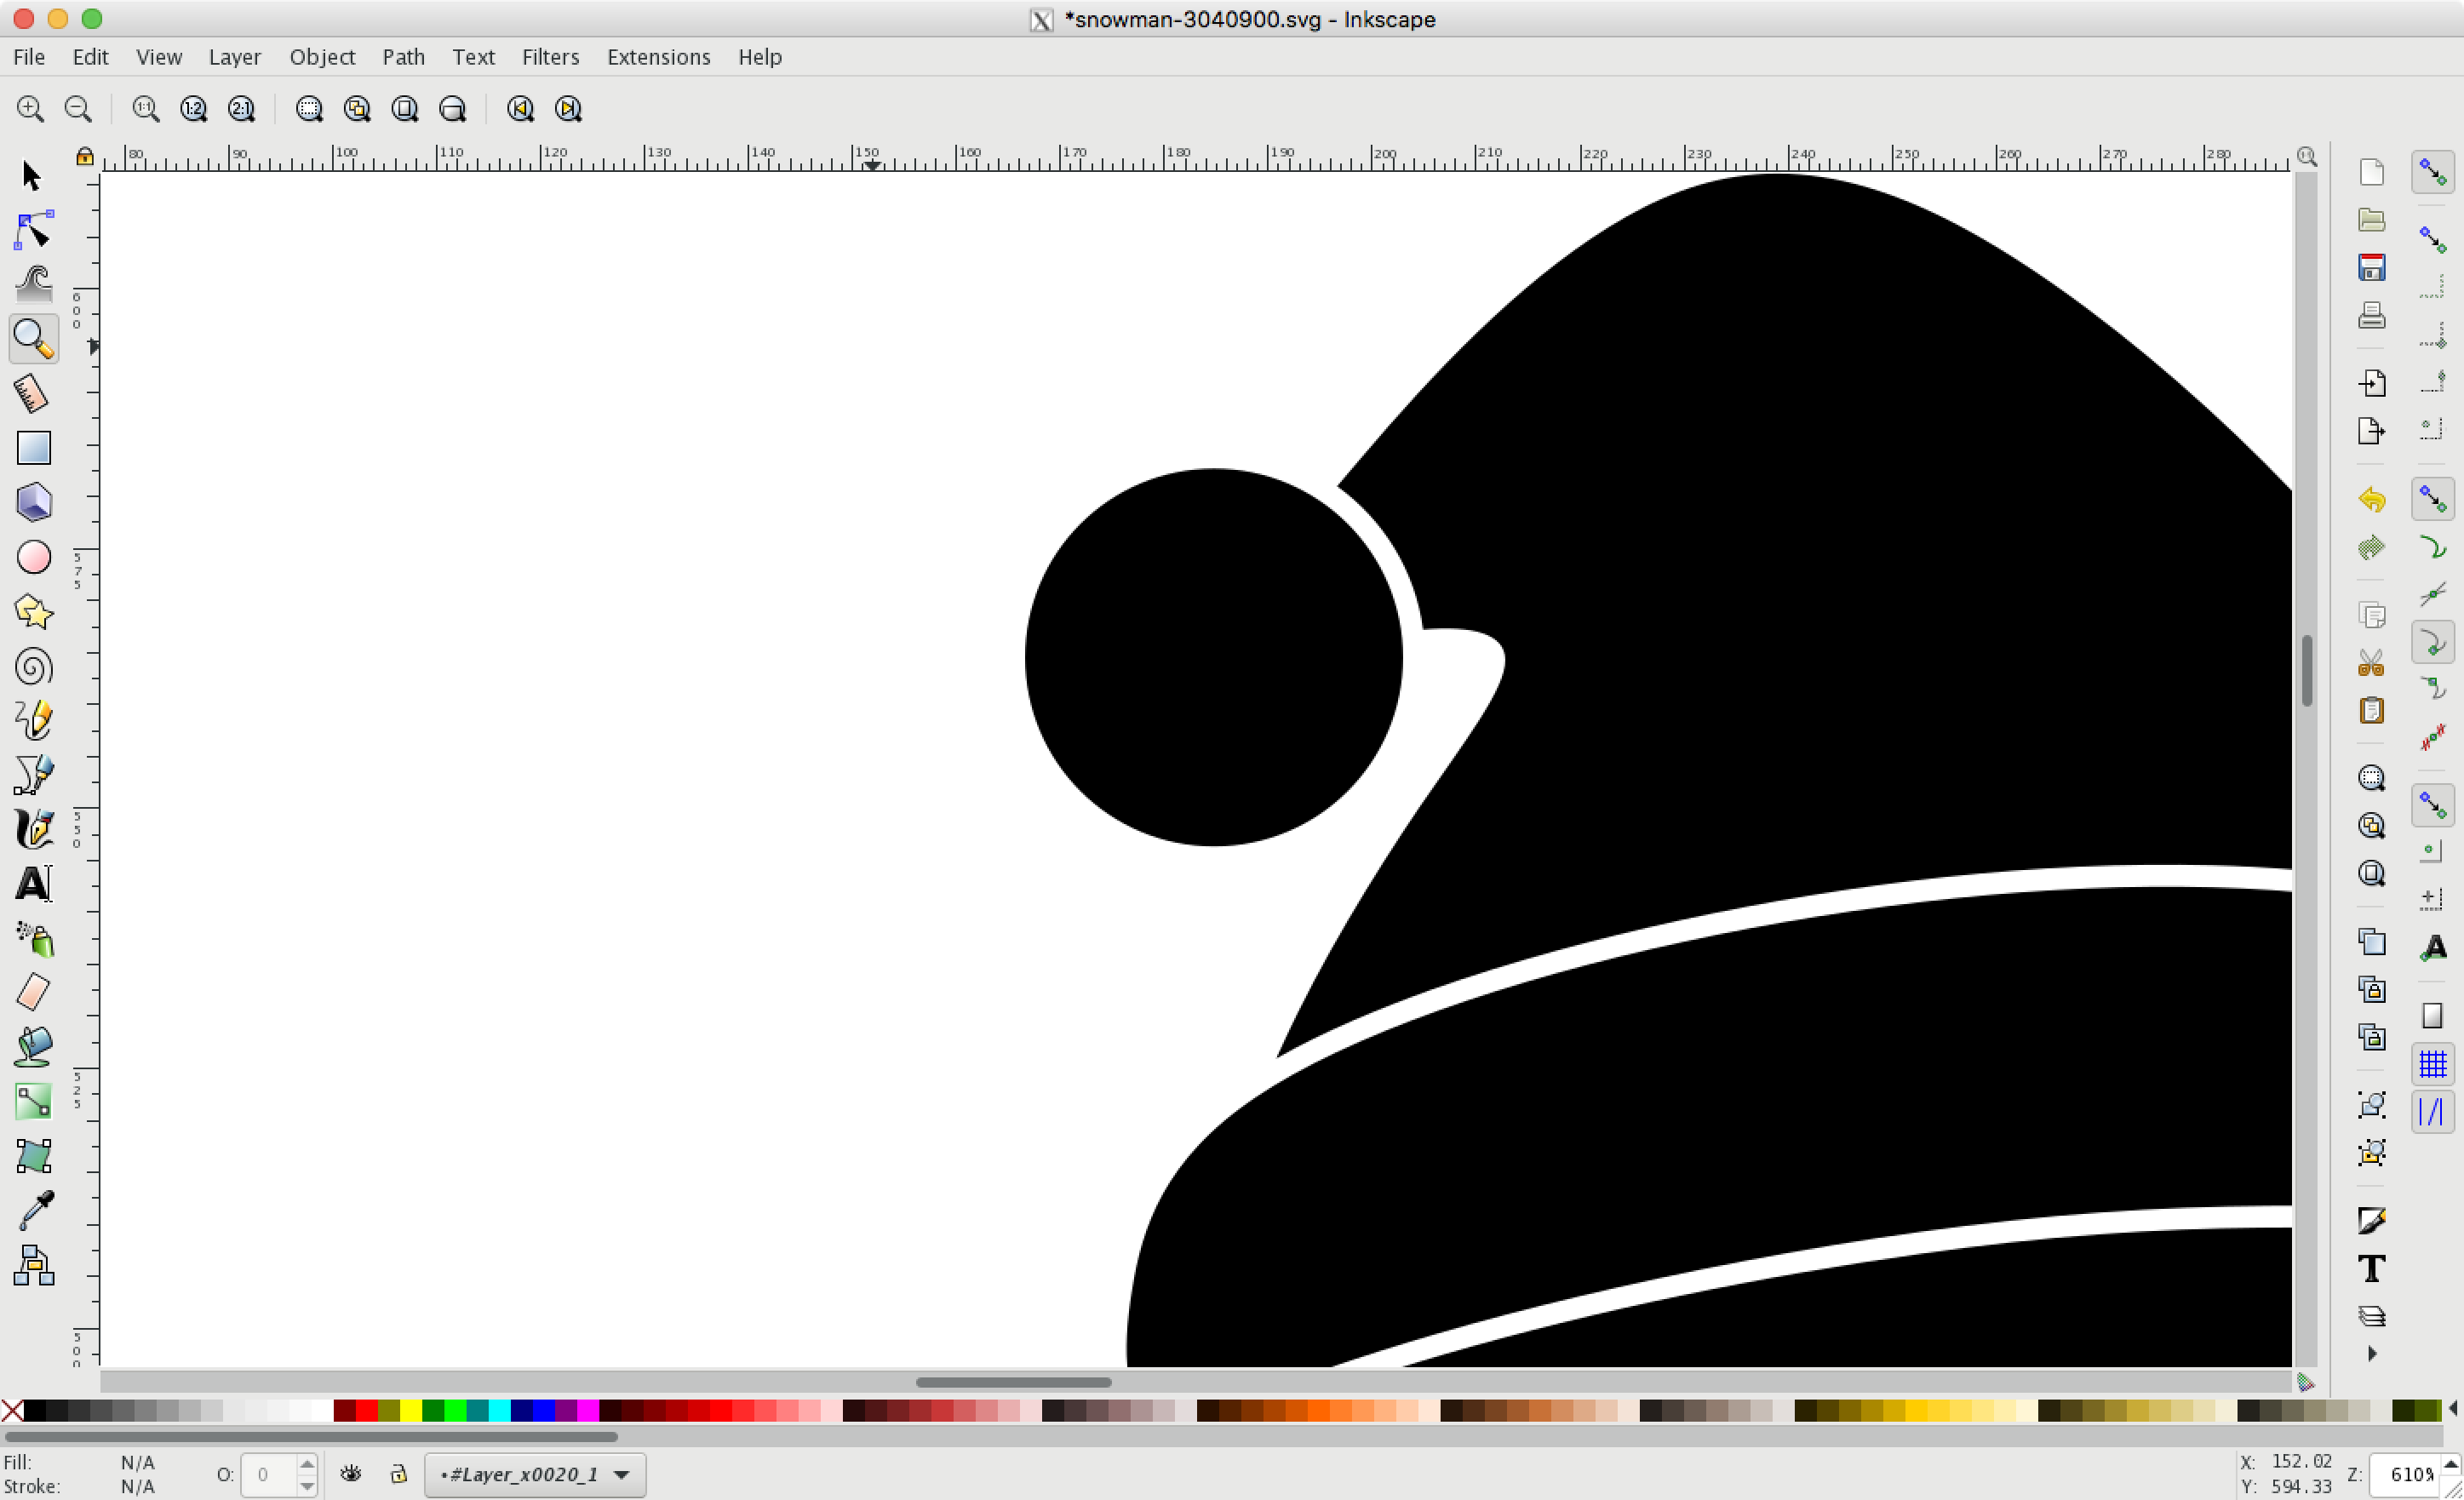Click the Undo arrow button
The height and width of the screenshot is (1500, 2464).
(x=2371, y=499)
